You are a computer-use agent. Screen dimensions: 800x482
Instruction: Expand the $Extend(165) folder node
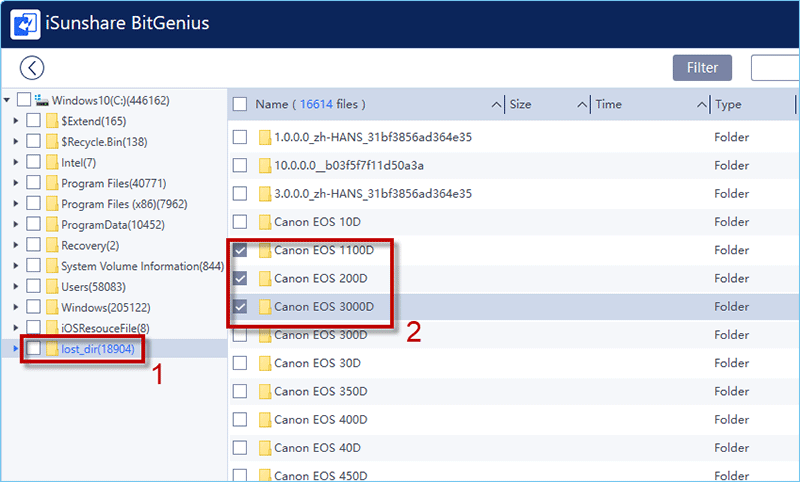(x=16, y=121)
